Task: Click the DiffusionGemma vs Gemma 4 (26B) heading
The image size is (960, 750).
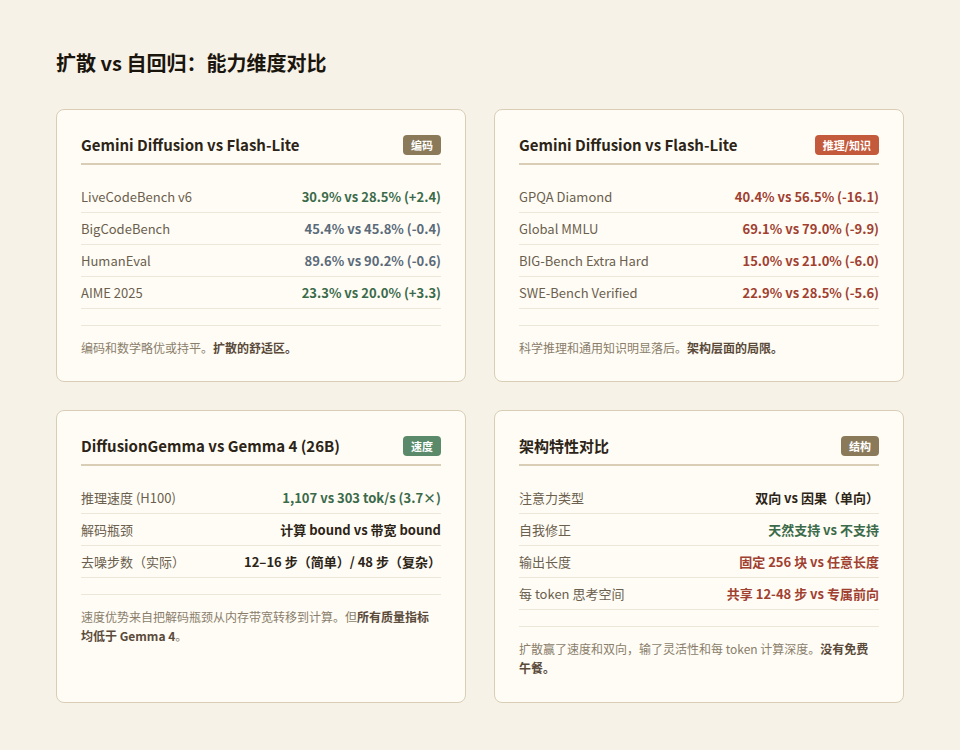Action: pyautogui.click(x=210, y=446)
